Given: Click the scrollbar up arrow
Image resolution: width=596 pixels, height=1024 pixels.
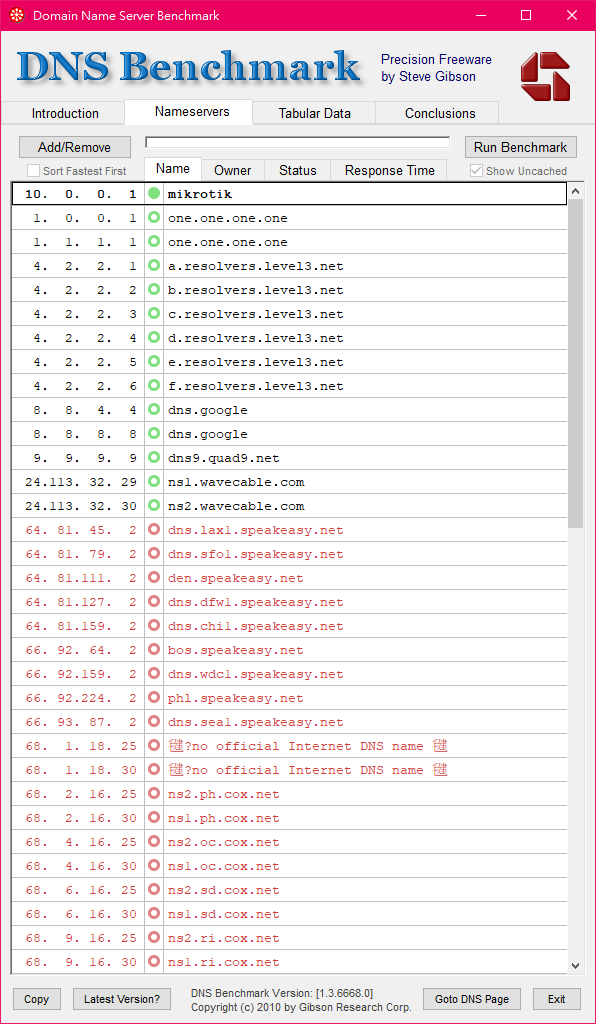Looking at the screenshot, I should [x=575, y=191].
